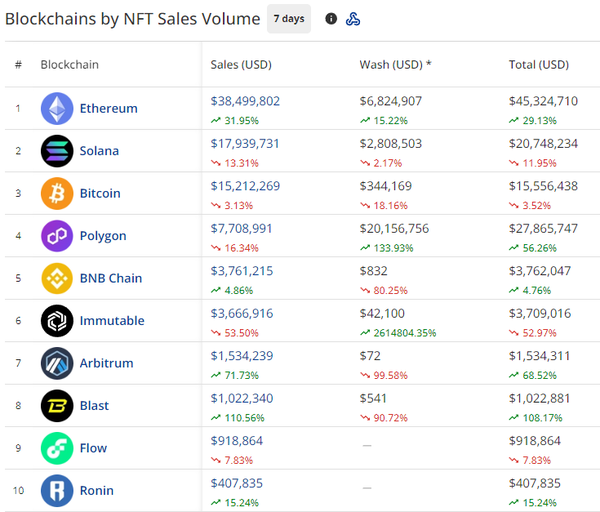Image resolution: width=600 pixels, height=512 pixels.
Task: Open the Solana blockchain link
Action: coord(99,151)
